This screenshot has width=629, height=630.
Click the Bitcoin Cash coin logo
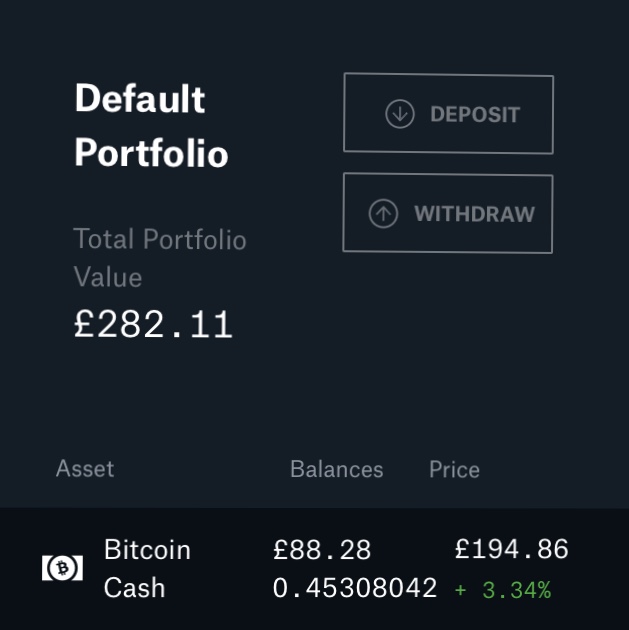click(x=62, y=568)
